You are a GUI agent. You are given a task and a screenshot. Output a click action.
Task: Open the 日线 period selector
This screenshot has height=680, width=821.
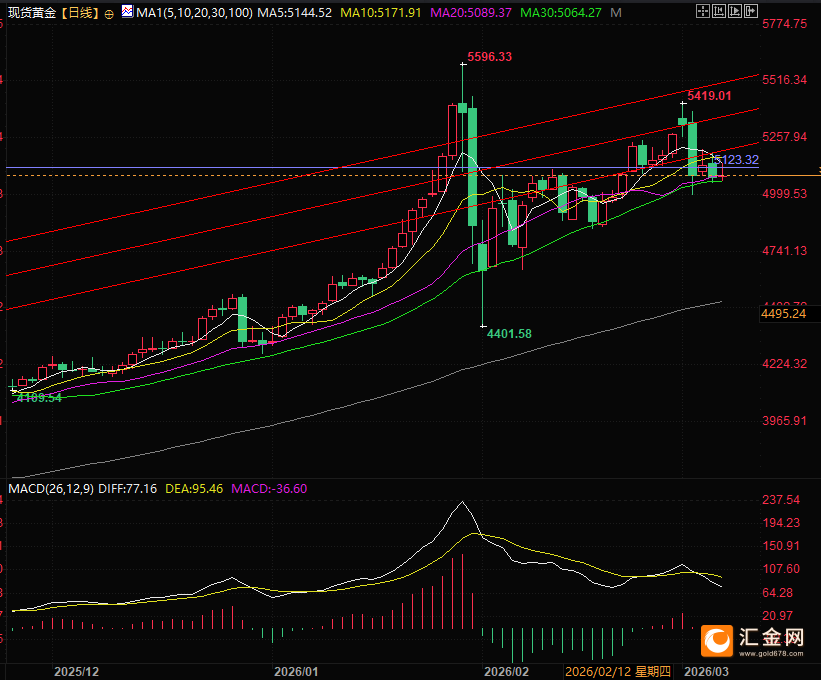(81, 13)
